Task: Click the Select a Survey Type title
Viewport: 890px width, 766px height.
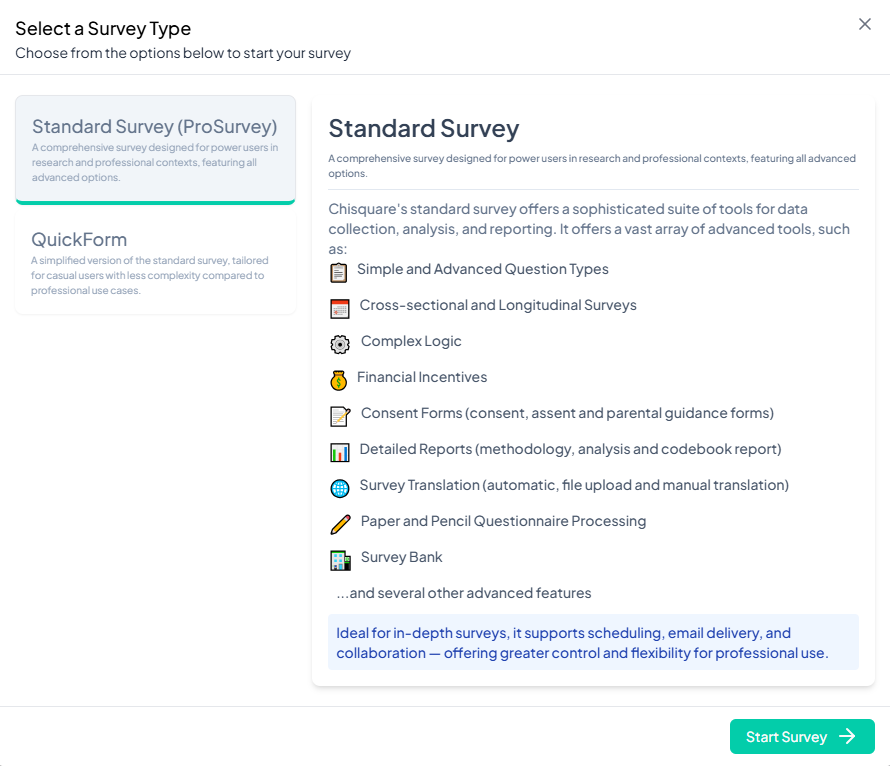Action: pyautogui.click(x=103, y=28)
